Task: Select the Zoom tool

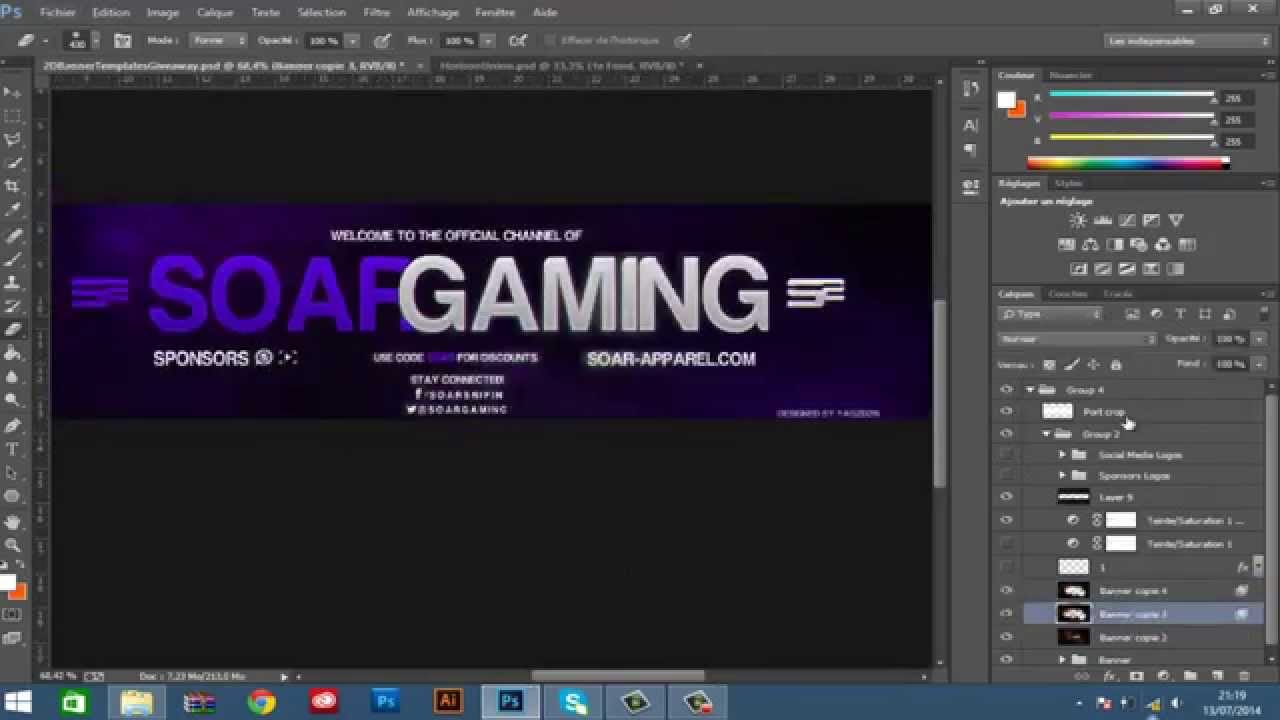Action: (x=13, y=545)
